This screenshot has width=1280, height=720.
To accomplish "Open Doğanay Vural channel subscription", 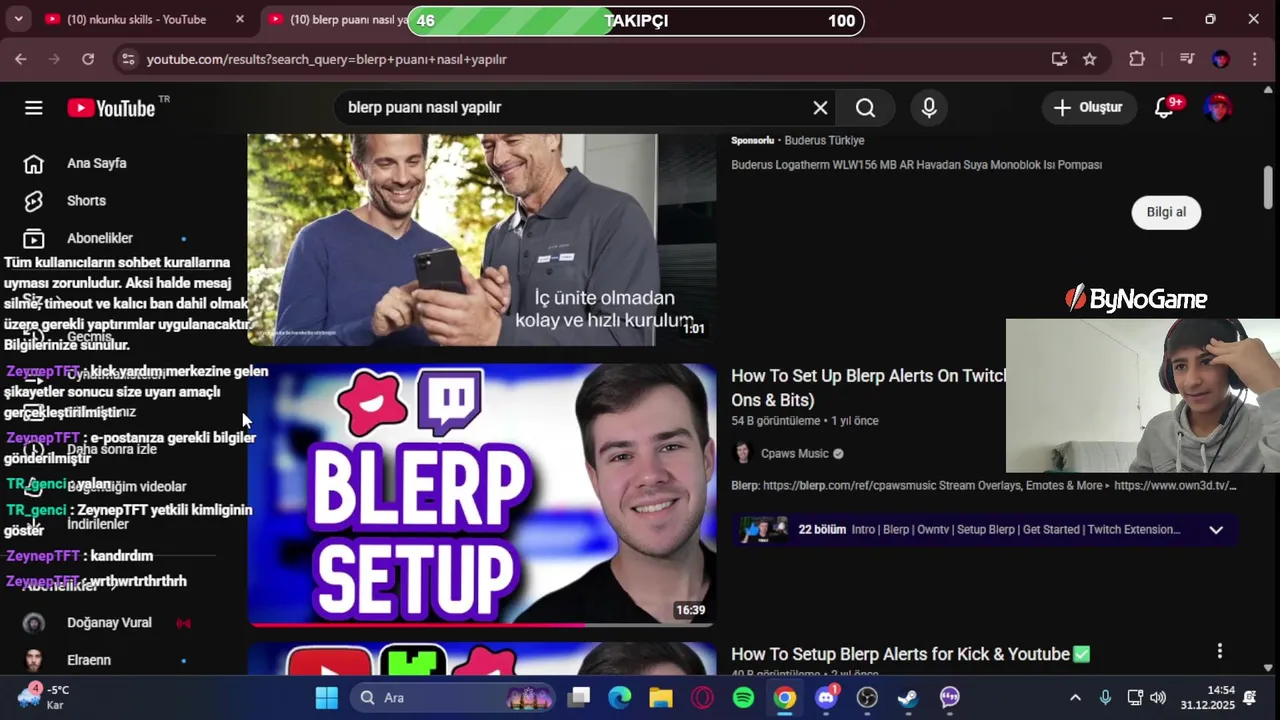I will [x=109, y=622].
